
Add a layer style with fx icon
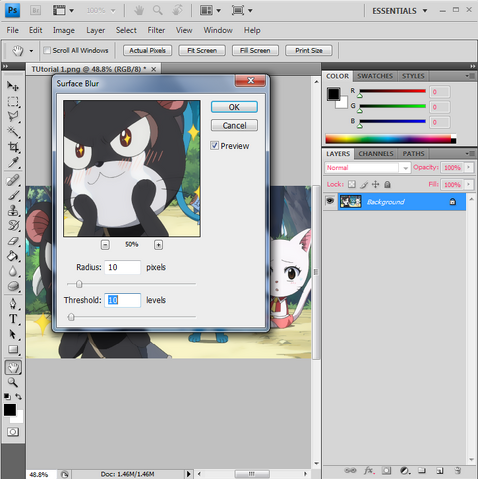click(369, 471)
